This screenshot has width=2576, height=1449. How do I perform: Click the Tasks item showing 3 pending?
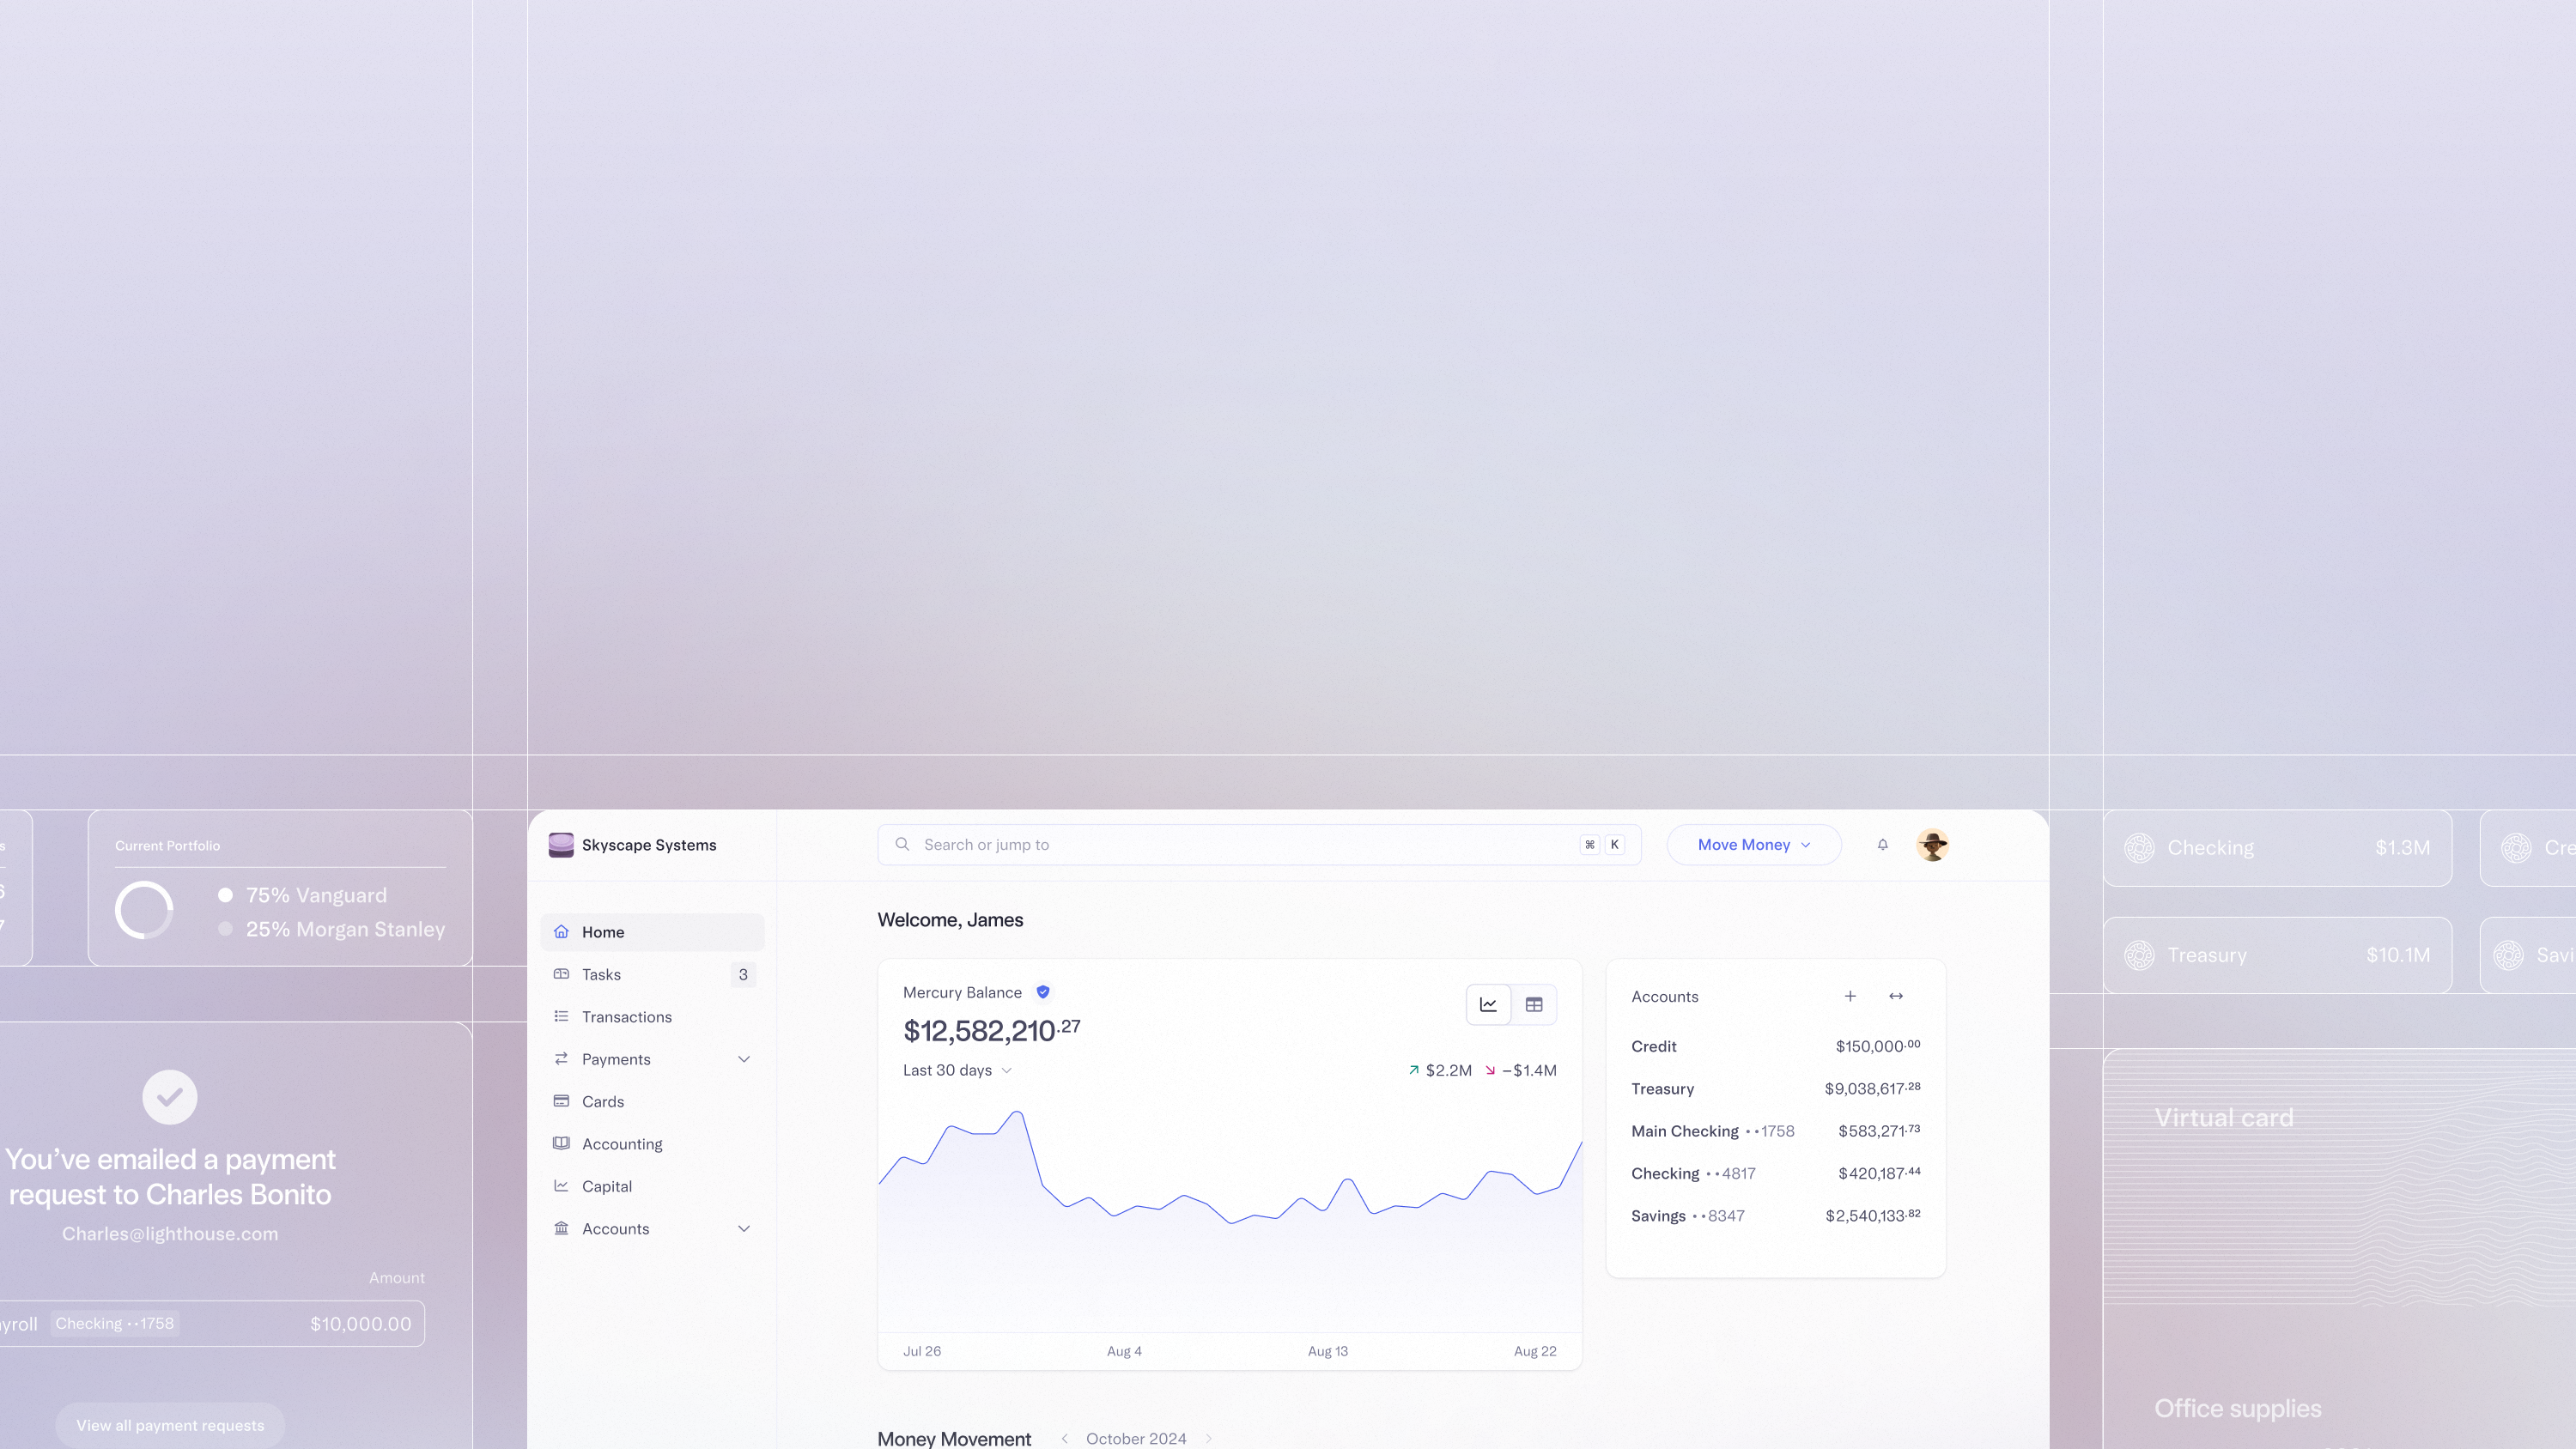tap(601, 974)
